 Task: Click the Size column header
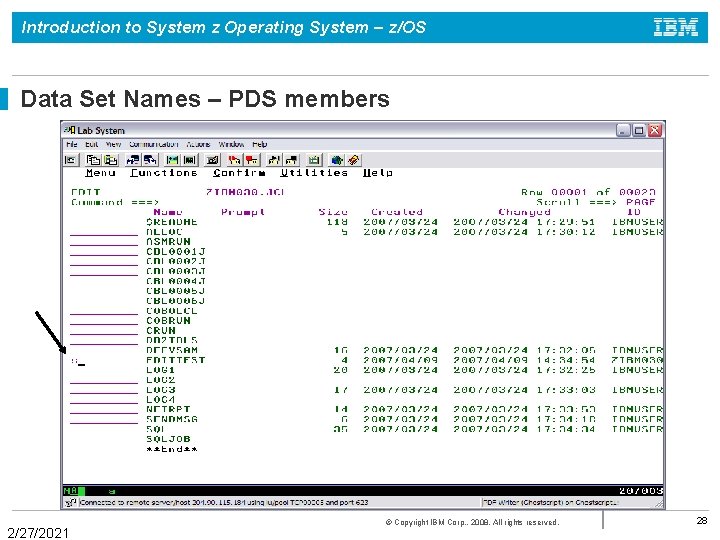pos(333,212)
